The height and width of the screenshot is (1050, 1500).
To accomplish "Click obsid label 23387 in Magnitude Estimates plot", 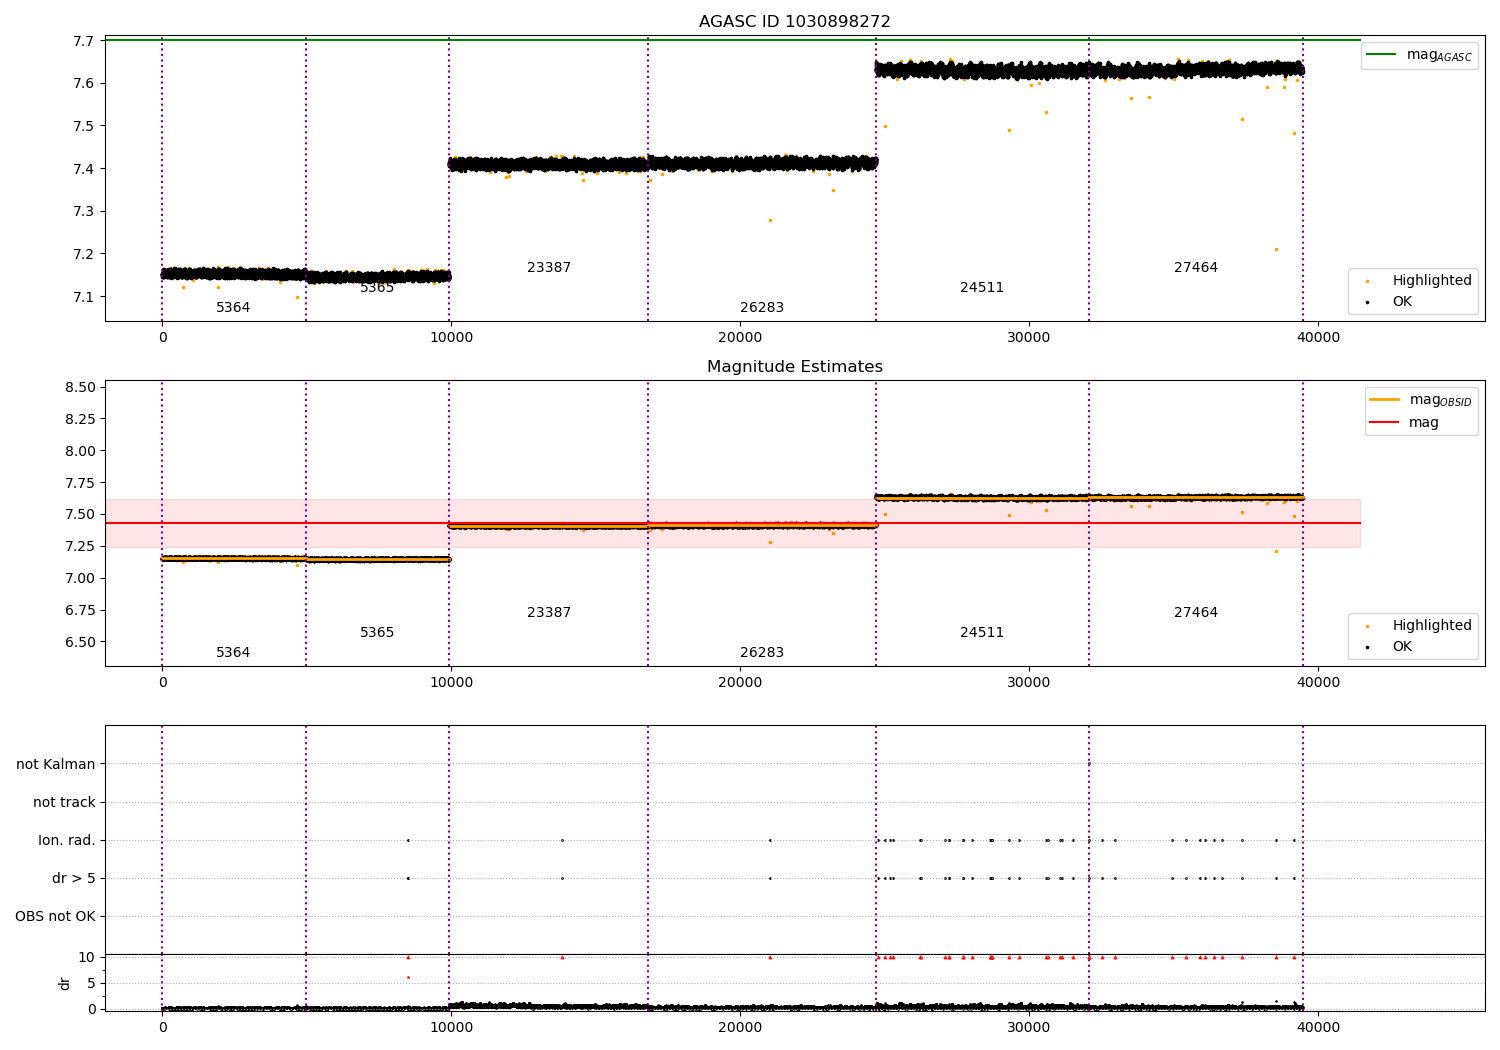I will click(549, 613).
